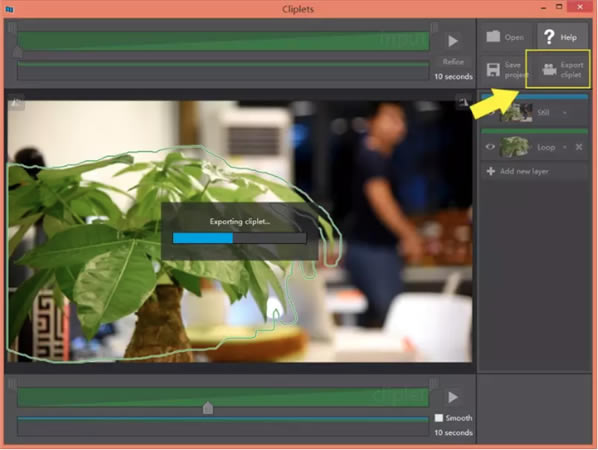Select the Loop layer thumbnail
Screen dimensions: 598x450
(514, 147)
